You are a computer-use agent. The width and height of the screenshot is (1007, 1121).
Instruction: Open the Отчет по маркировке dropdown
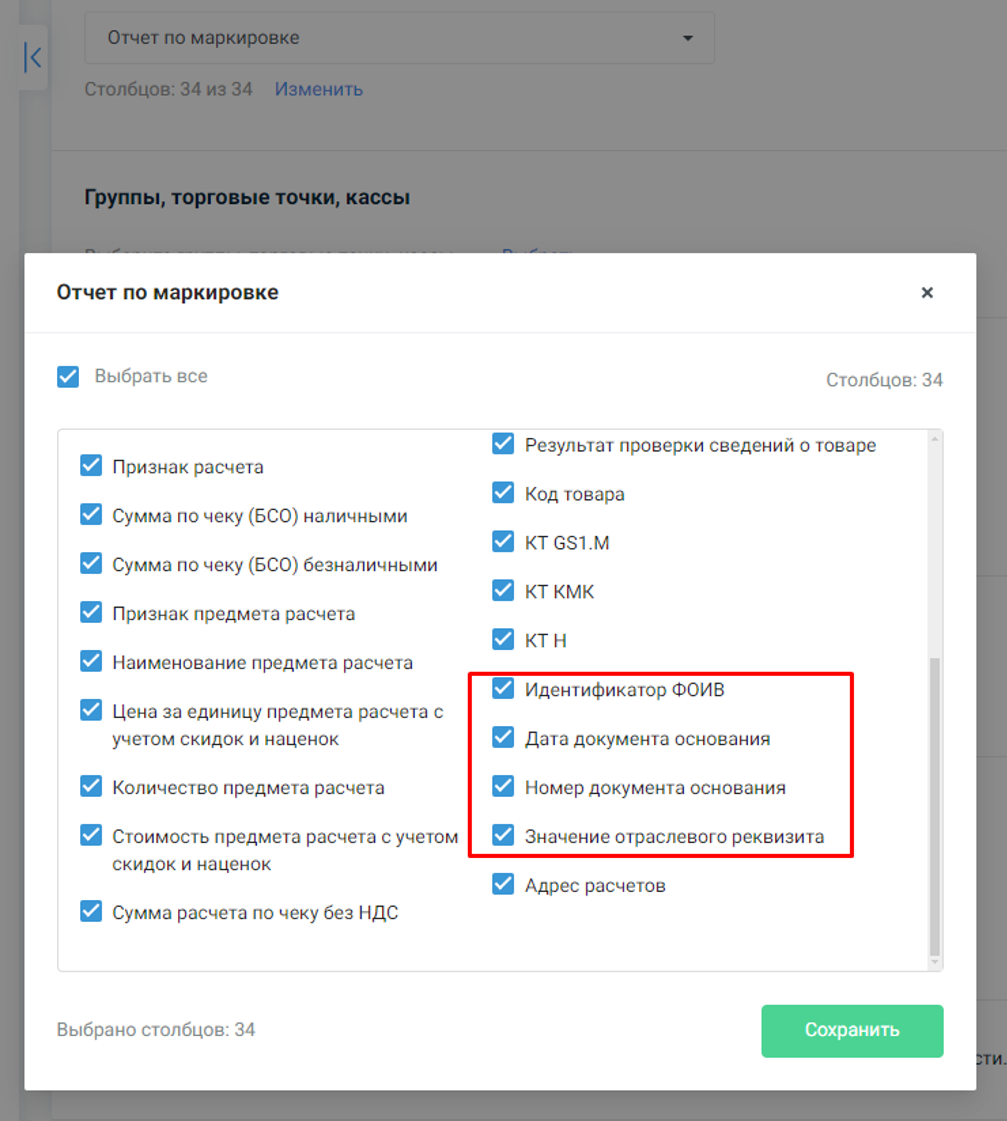[400, 38]
